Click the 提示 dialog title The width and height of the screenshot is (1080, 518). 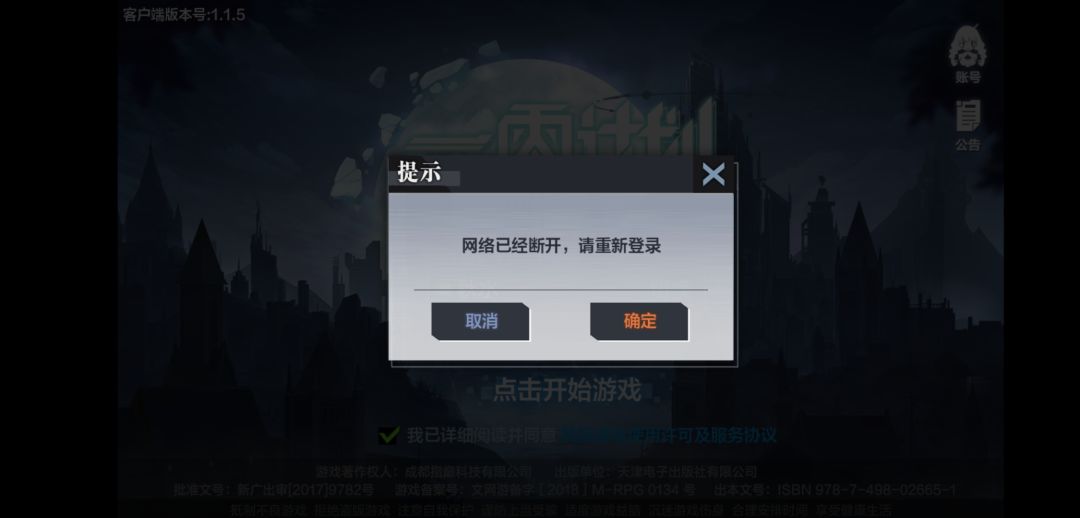pos(419,172)
